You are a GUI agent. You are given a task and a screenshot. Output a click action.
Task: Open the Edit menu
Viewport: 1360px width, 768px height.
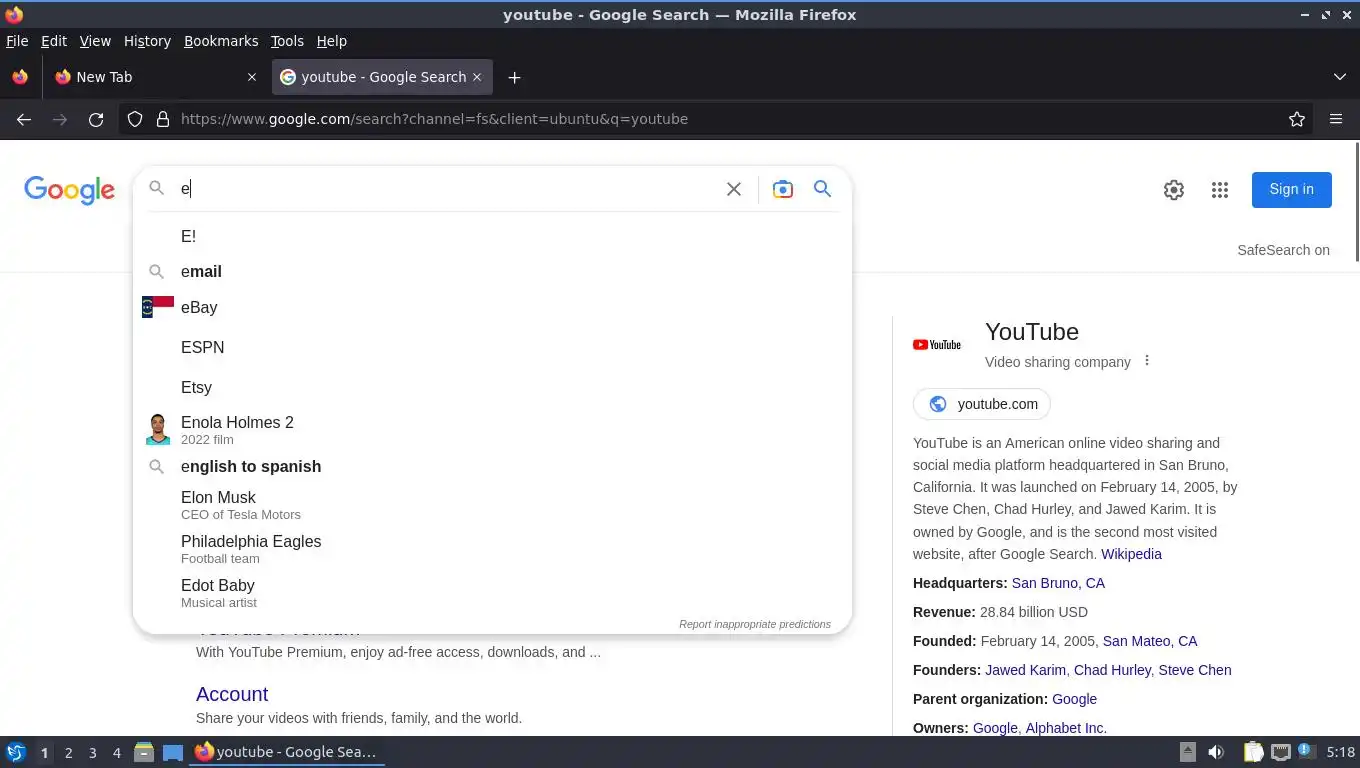(54, 41)
